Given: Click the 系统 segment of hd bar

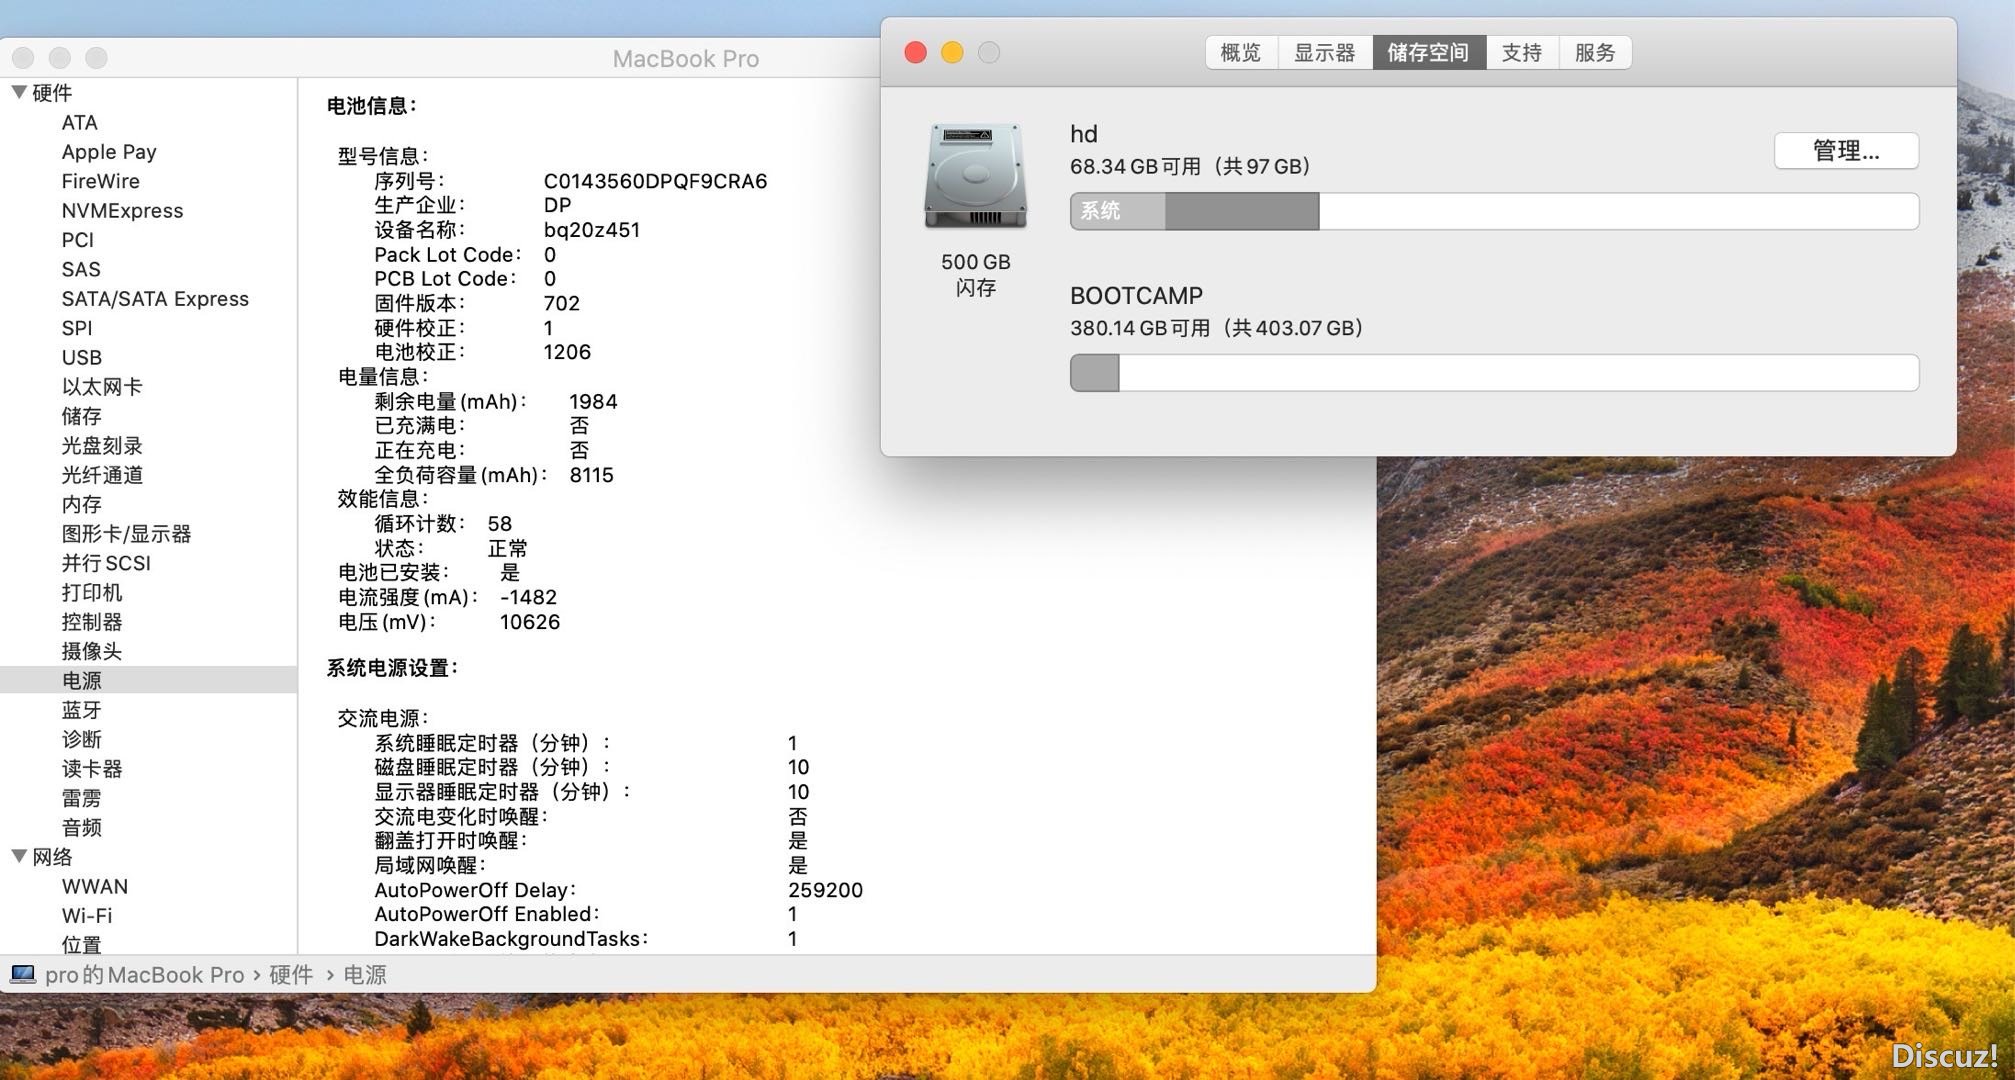Looking at the screenshot, I should 1118,211.
